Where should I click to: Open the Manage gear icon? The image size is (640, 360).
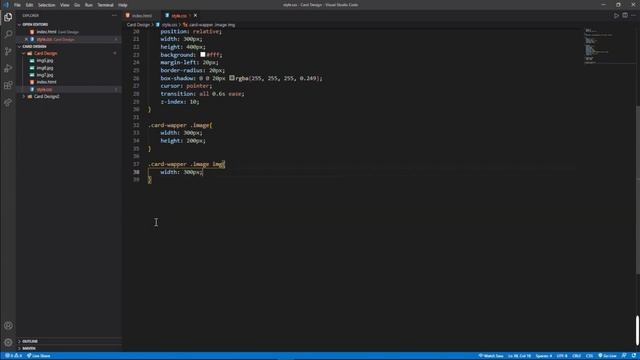pyautogui.click(x=8, y=342)
